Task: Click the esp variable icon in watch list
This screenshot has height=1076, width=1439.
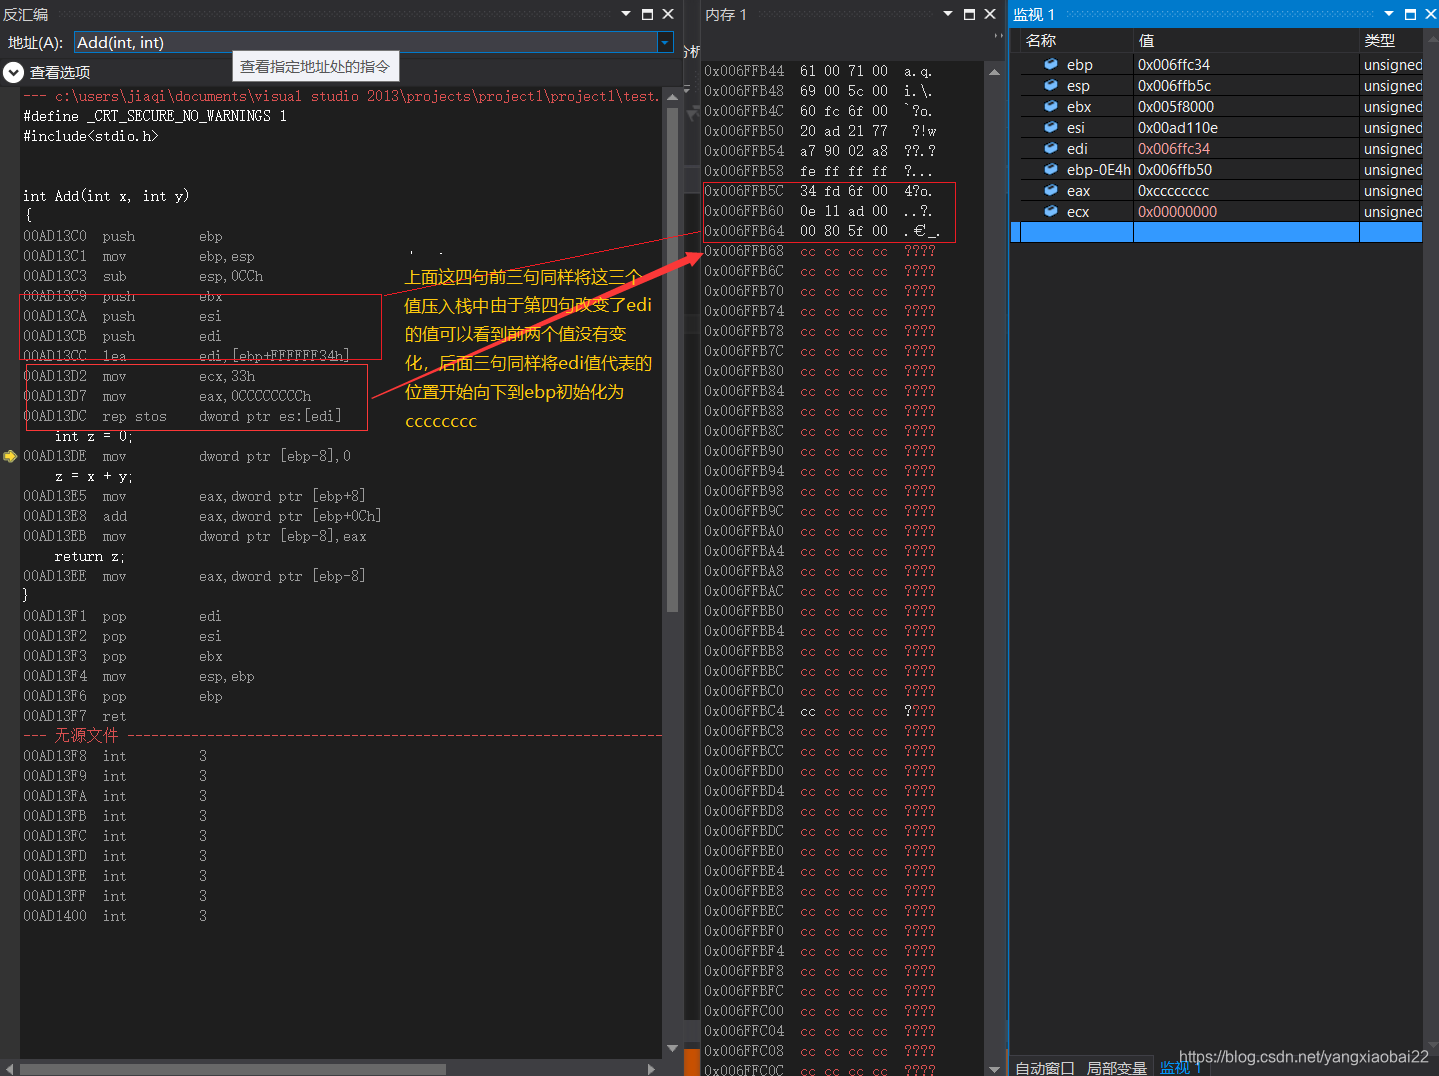Action: 1051,85
